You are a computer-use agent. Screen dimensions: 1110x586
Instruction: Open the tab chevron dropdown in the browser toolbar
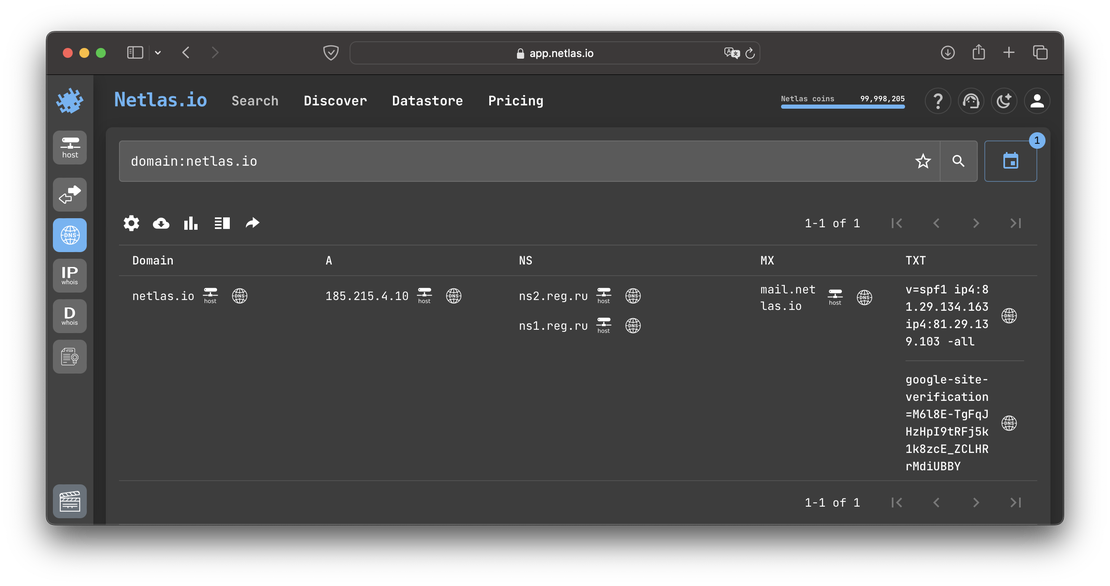pos(158,52)
